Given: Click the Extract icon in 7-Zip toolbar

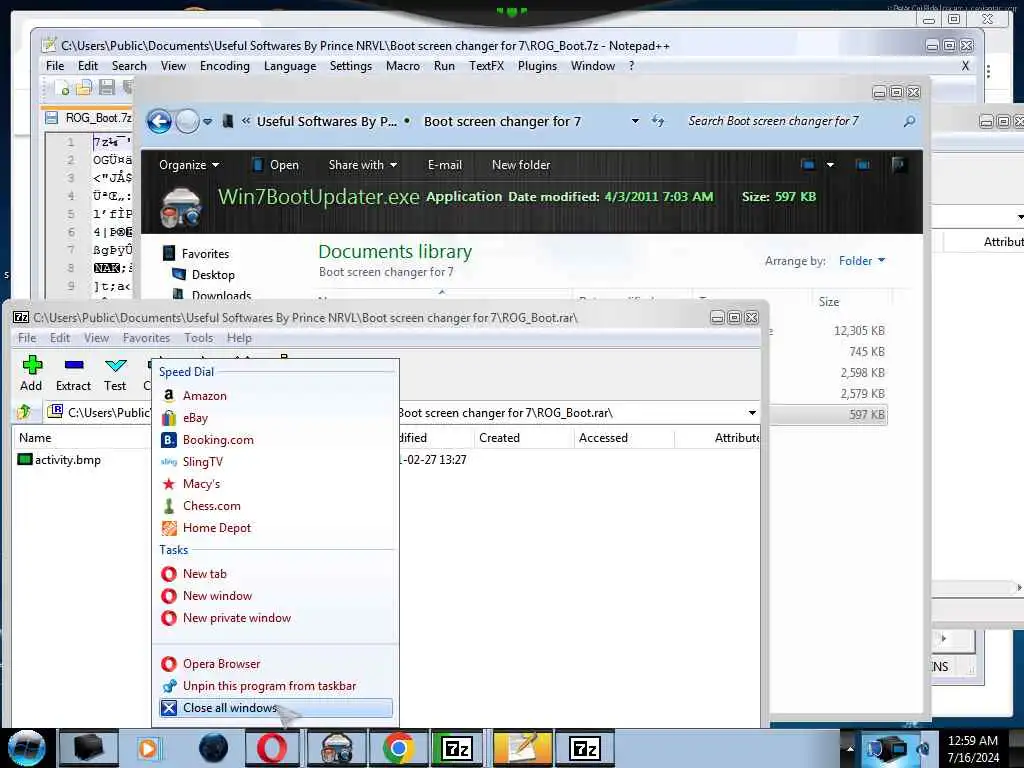Looking at the screenshot, I should tap(73, 366).
